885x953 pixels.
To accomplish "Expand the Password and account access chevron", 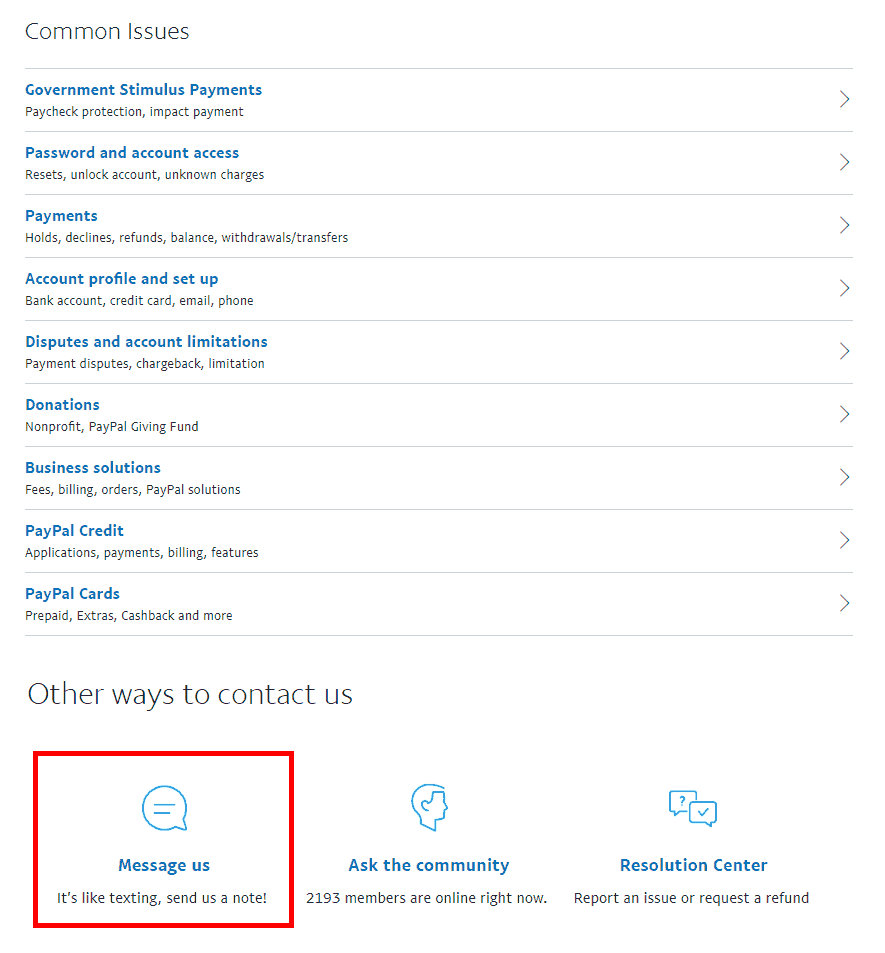I will click(x=844, y=162).
